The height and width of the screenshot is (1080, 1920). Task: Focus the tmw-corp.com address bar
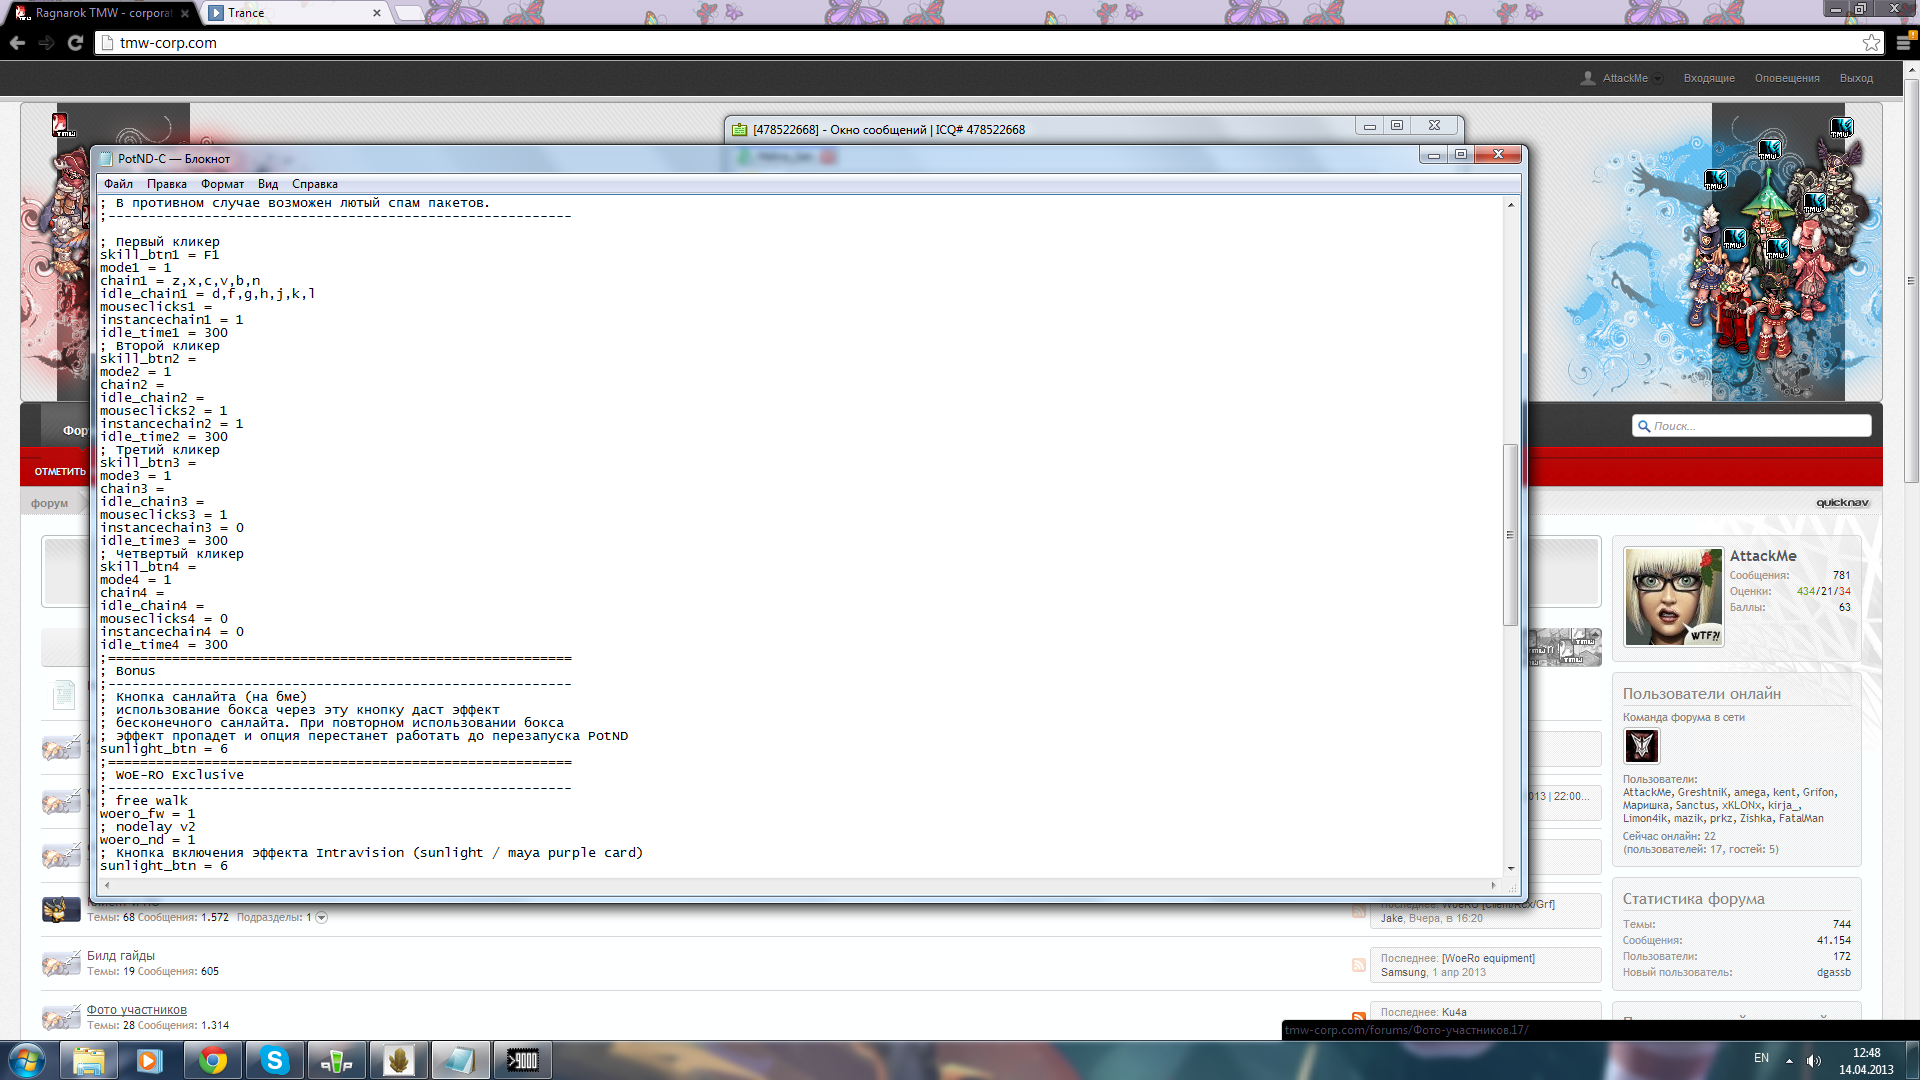click(980, 43)
